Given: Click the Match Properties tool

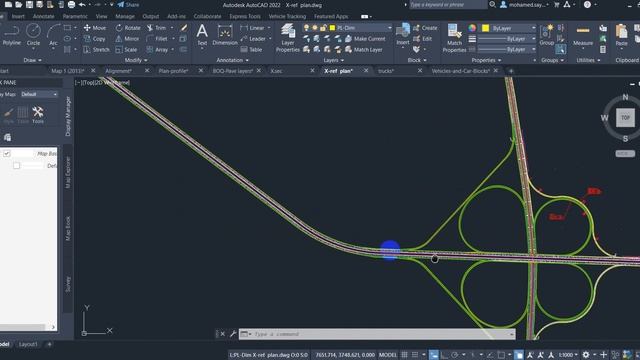Looking at the screenshot, I should pyautogui.click(x=454, y=38).
